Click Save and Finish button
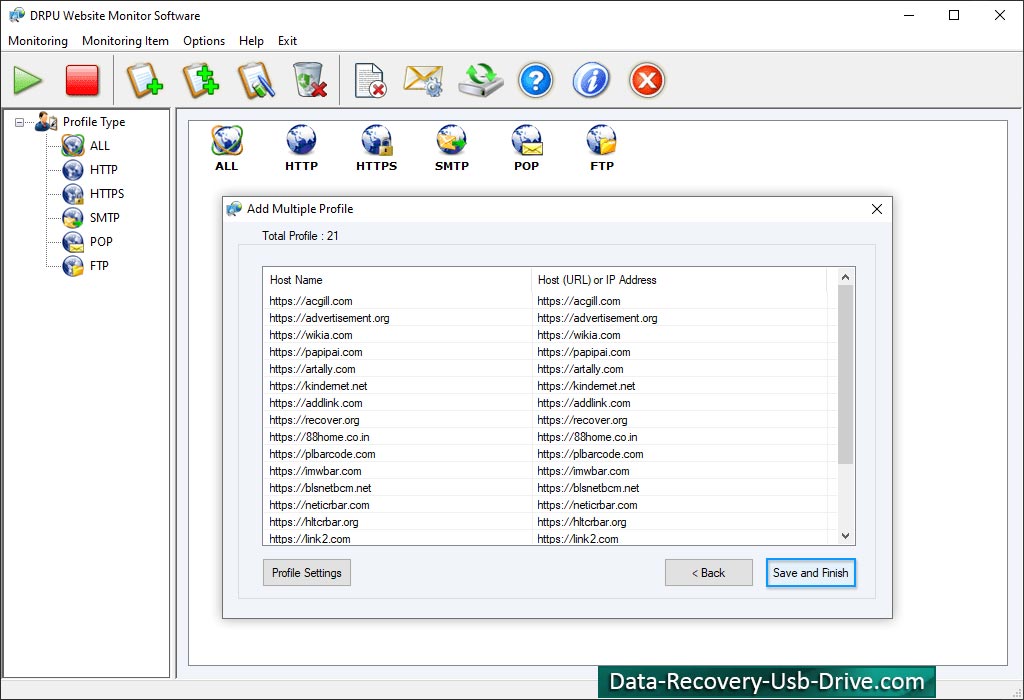Screen dimensions: 1024x700 tap(810, 573)
